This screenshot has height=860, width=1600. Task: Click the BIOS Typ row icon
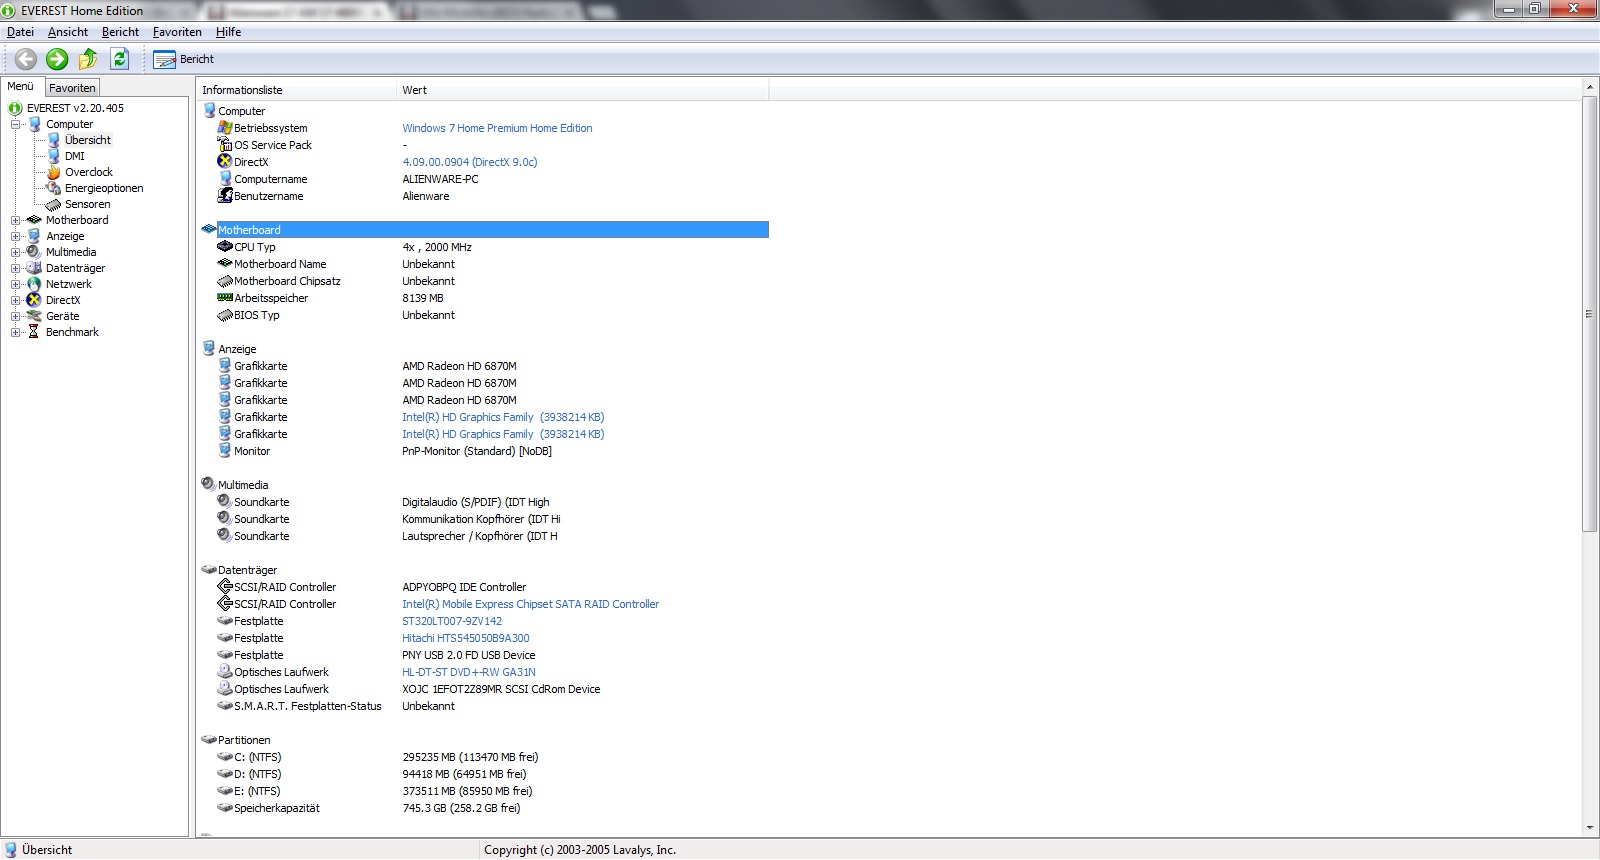tap(225, 314)
